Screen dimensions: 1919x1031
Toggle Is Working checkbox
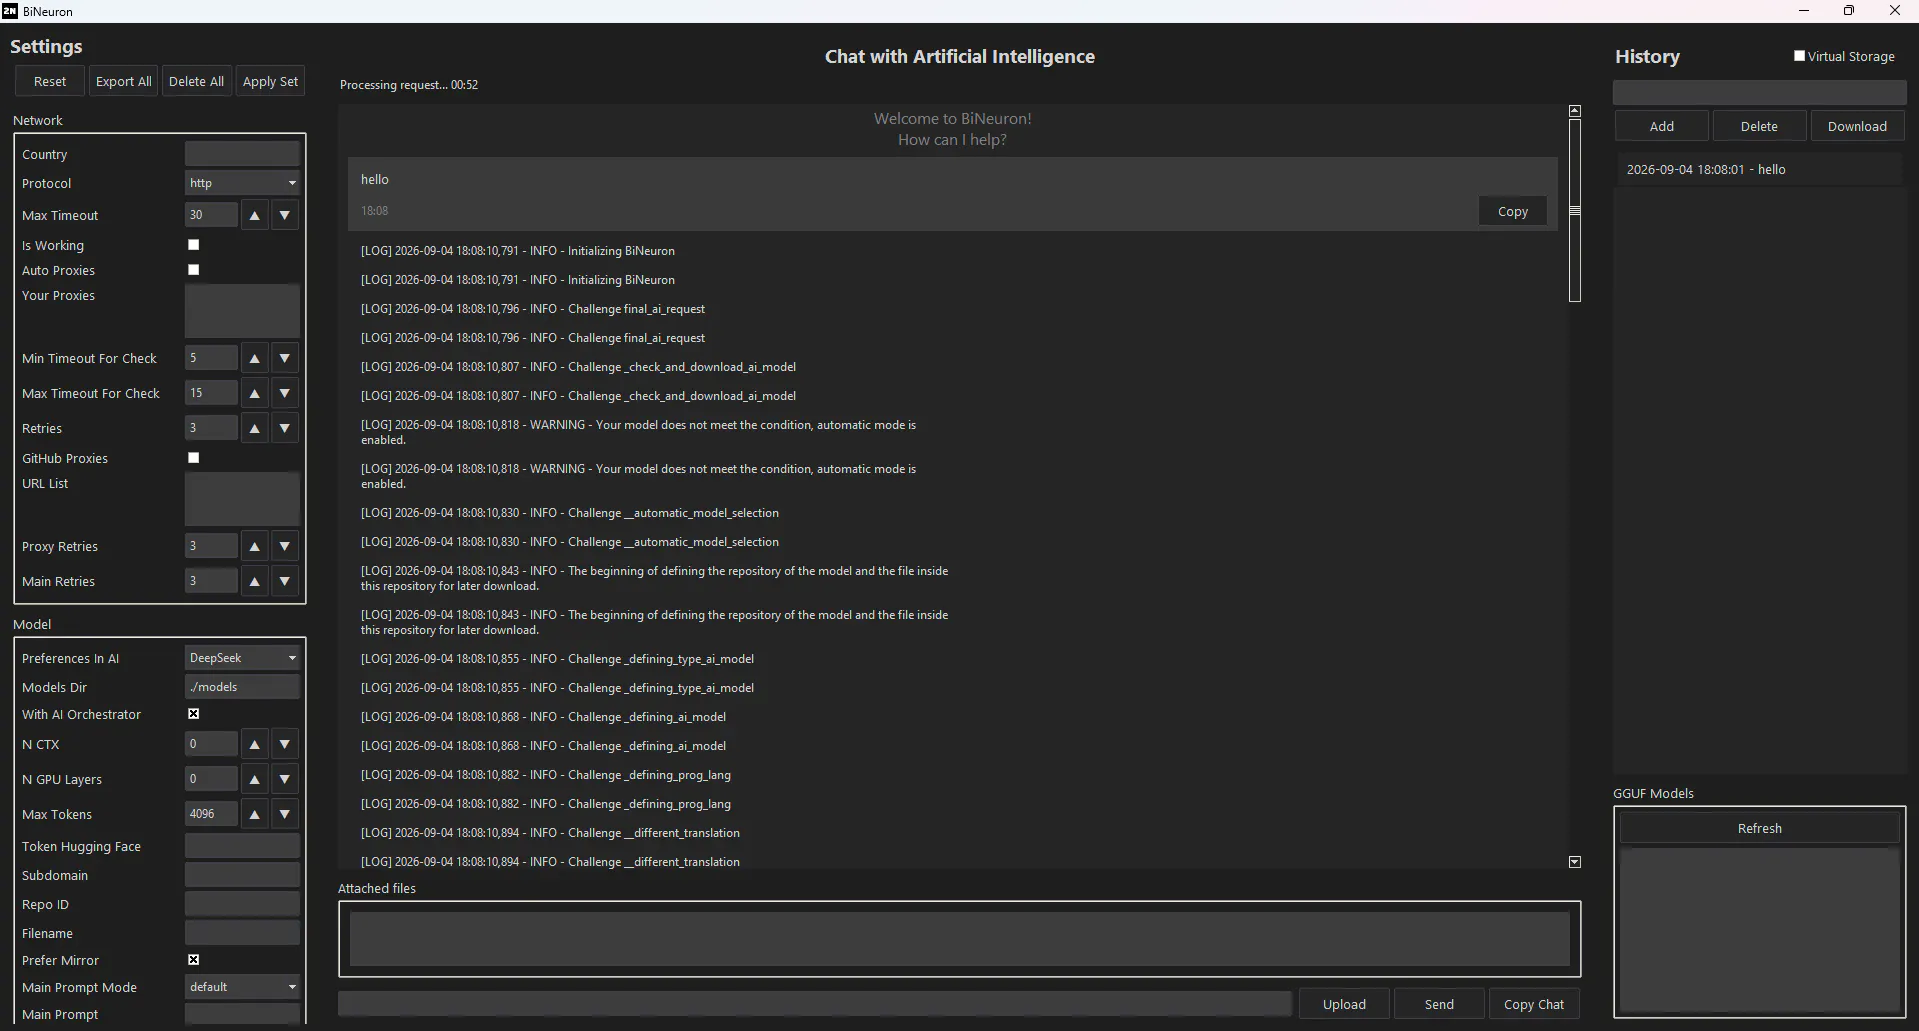pyautogui.click(x=194, y=245)
